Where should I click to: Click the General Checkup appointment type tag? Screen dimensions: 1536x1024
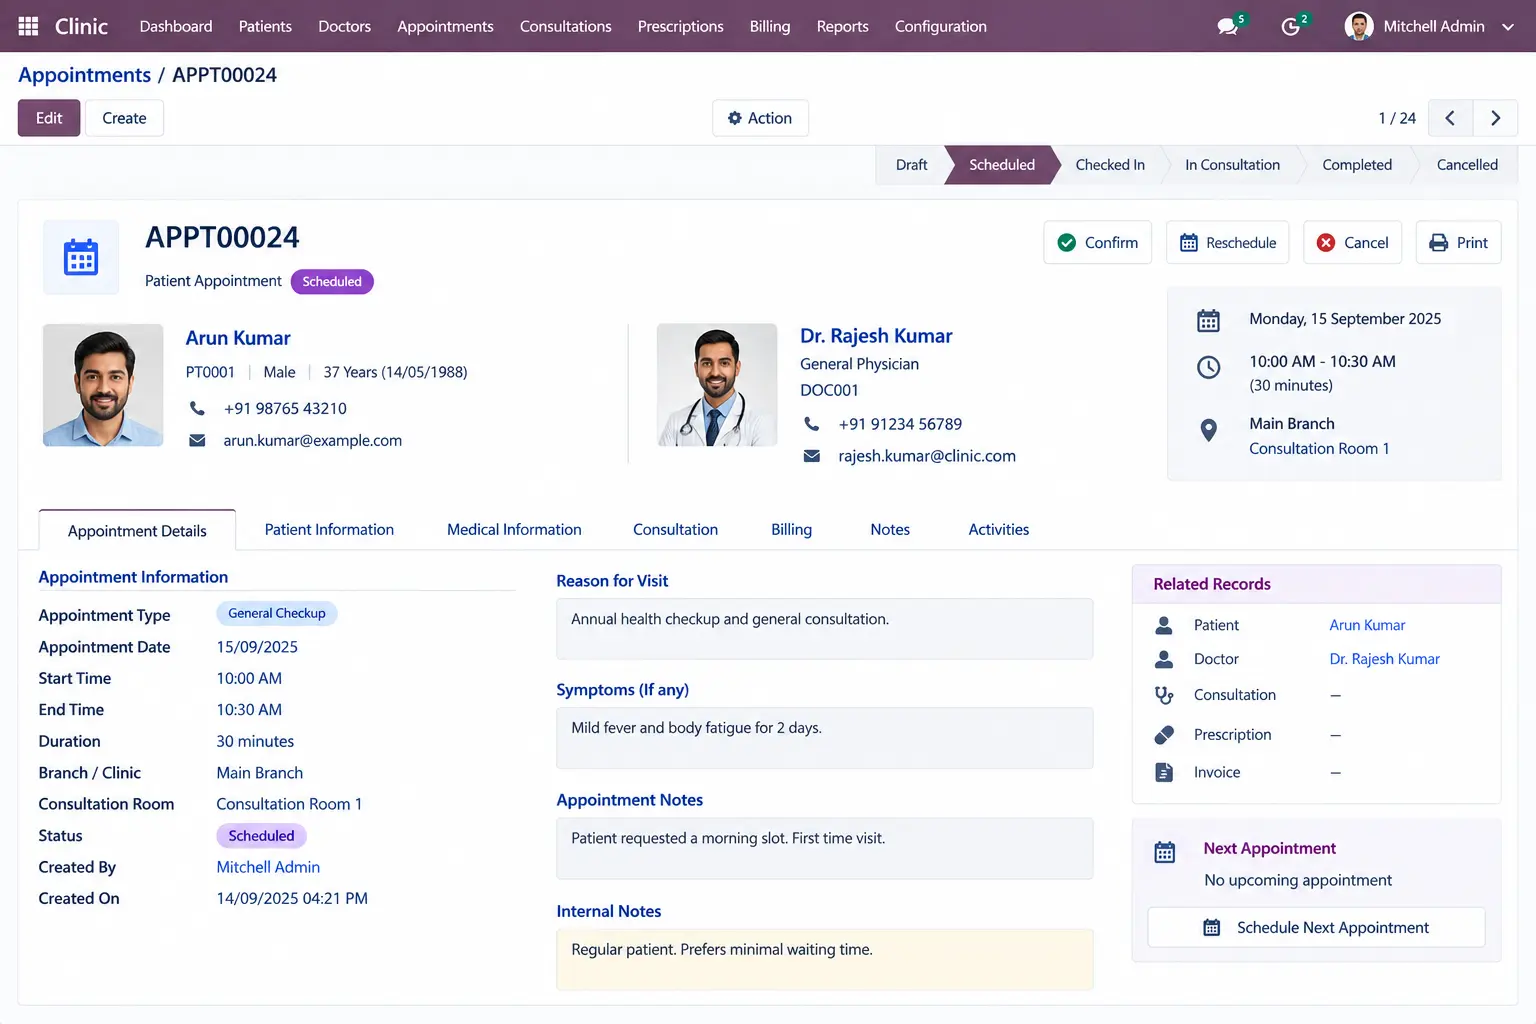click(277, 614)
